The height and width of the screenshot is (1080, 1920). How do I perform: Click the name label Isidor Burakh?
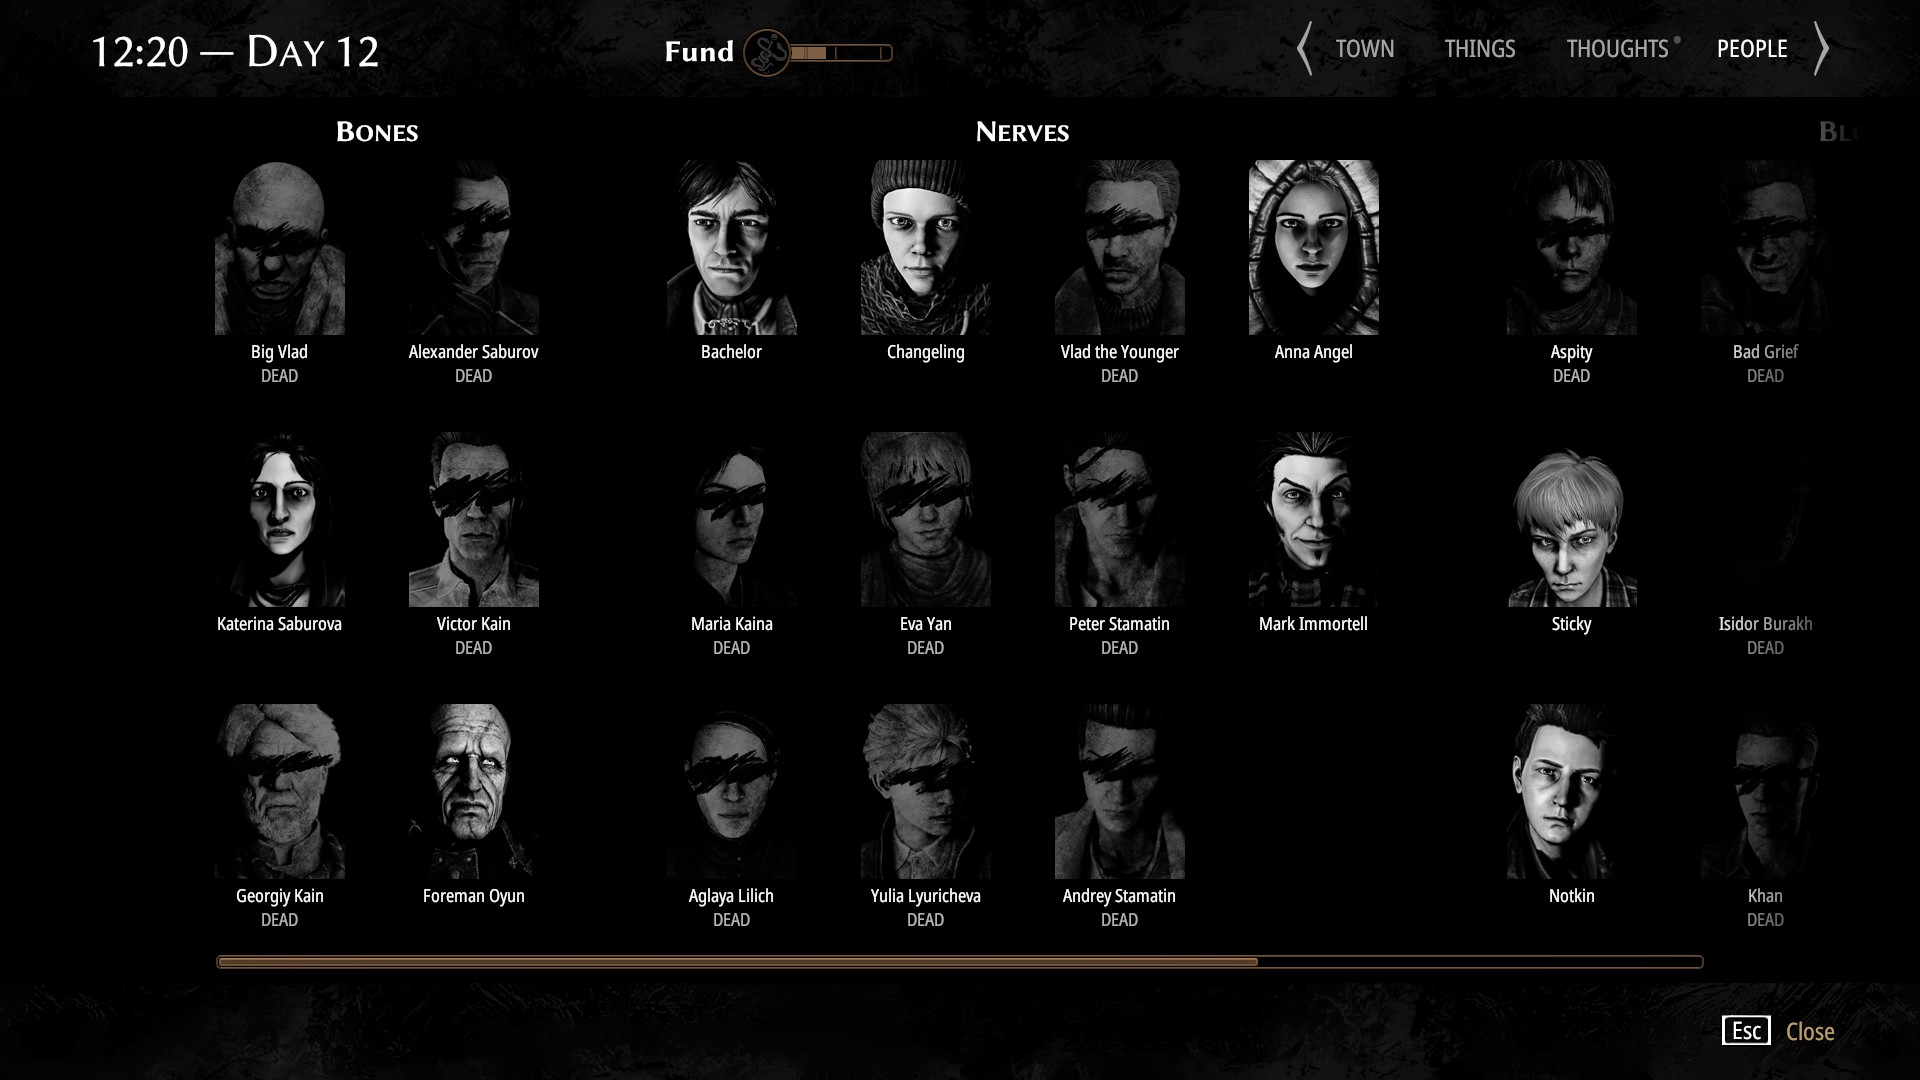coord(1765,624)
